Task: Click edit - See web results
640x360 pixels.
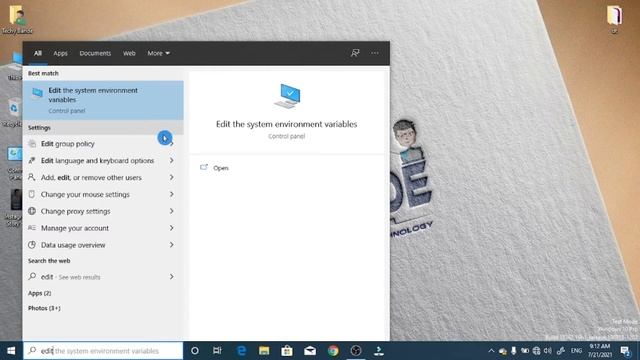Action: 71,277
